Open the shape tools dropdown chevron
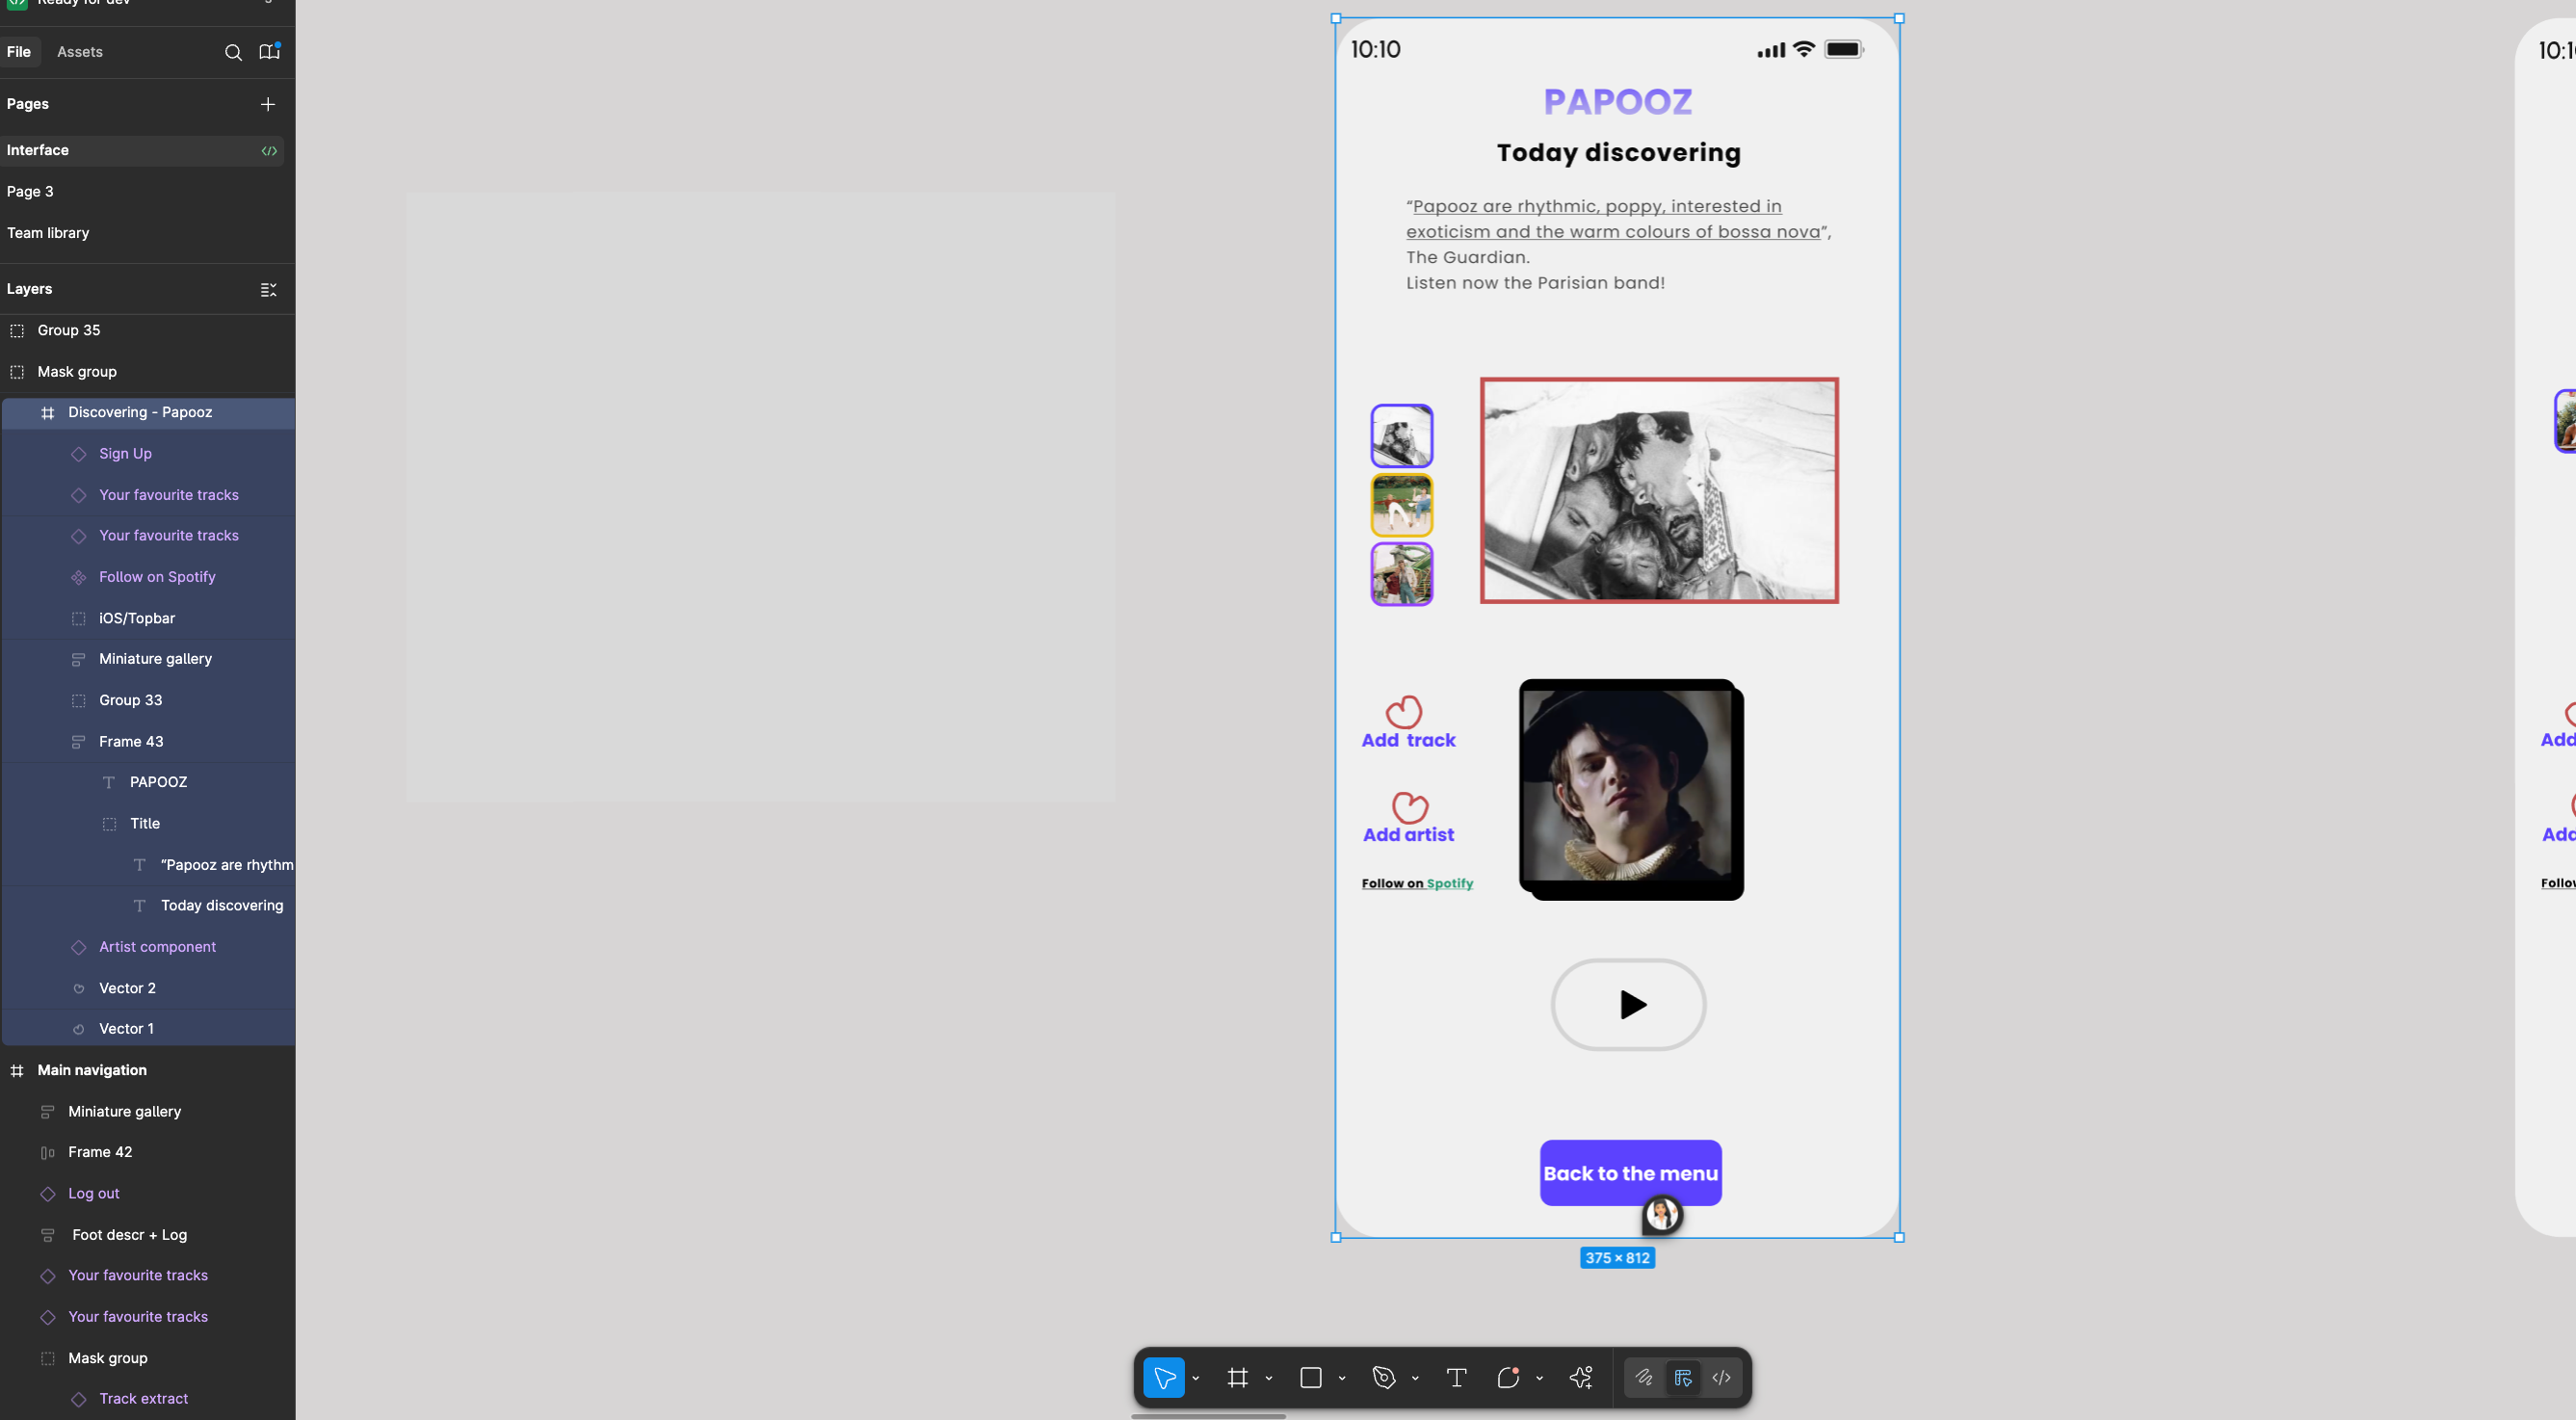 click(x=1342, y=1379)
